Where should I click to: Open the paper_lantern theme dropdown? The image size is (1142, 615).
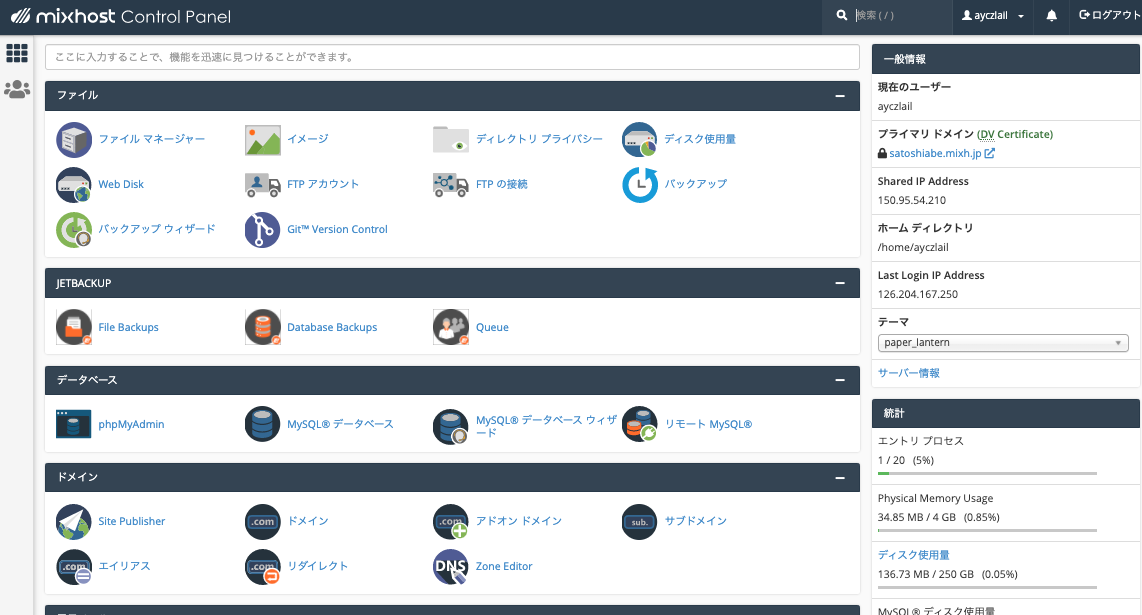[1003, 342]
